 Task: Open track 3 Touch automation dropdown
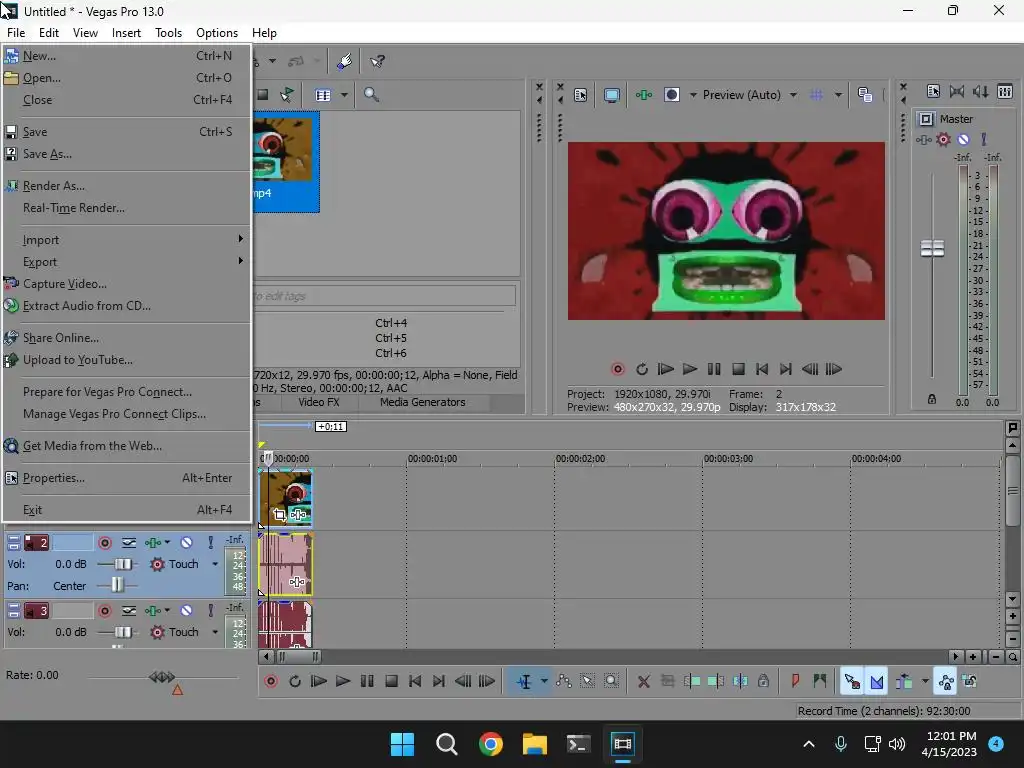tap(215, 632)
